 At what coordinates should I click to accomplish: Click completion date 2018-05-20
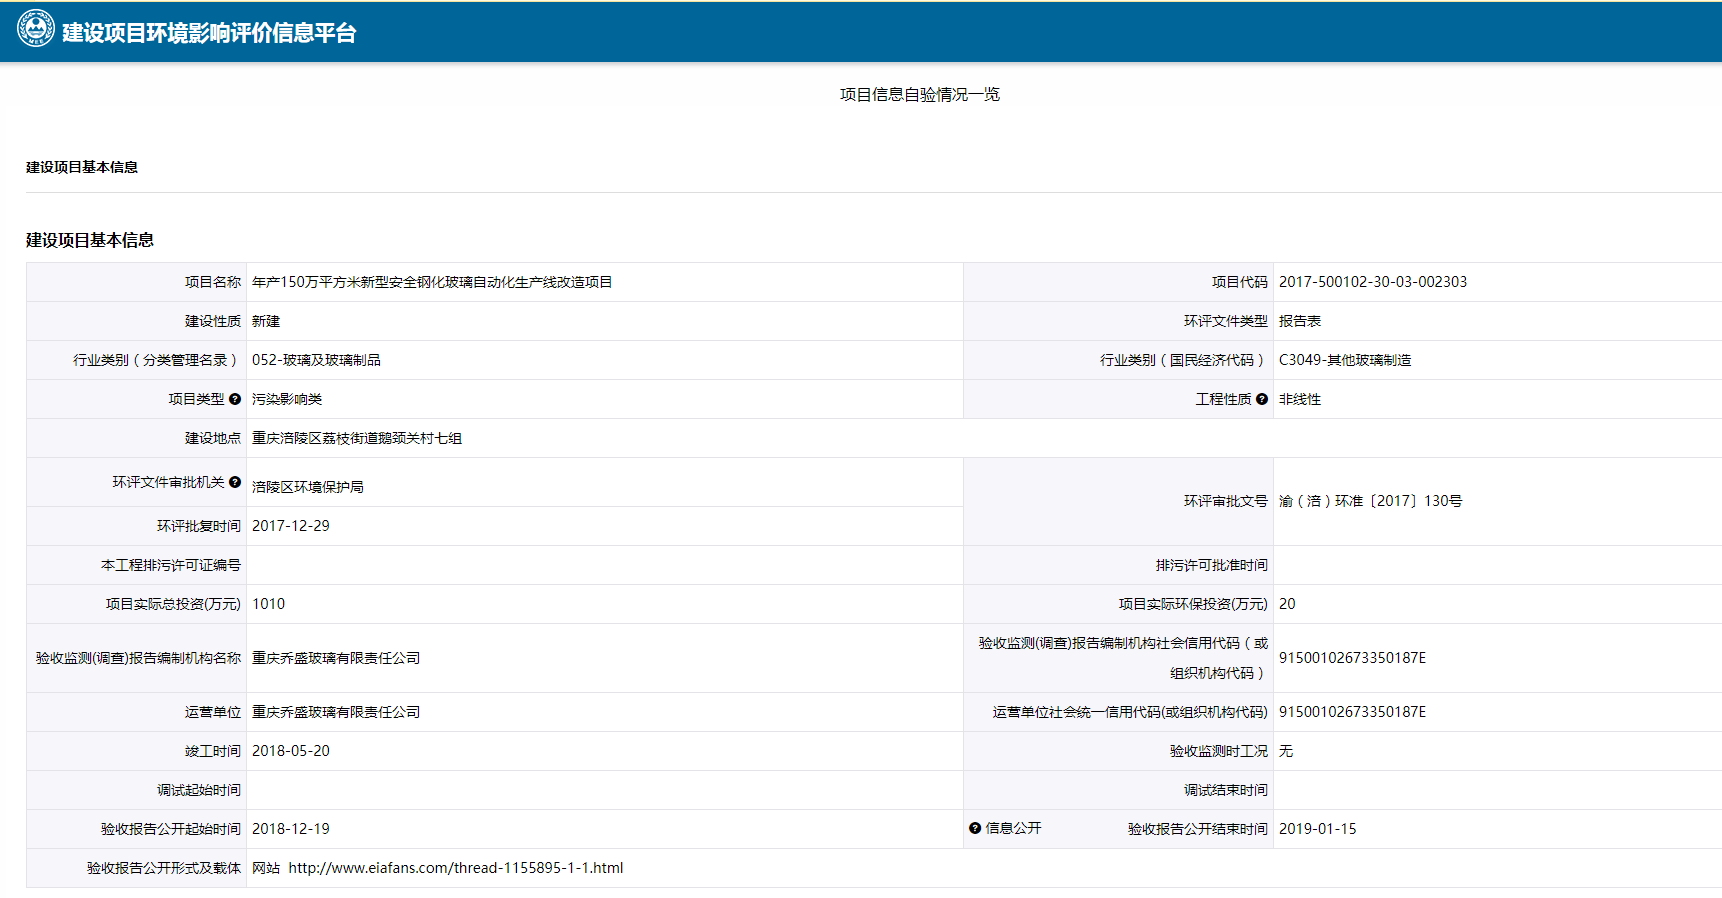tap(291, 751)
